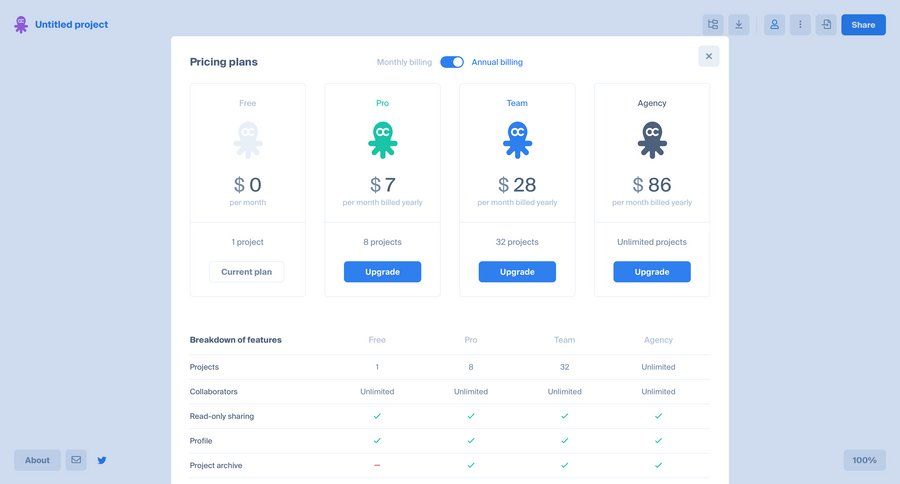900x484 pixels.
Task: Click the Free plan octopus icon
Action: coord(248,140)
